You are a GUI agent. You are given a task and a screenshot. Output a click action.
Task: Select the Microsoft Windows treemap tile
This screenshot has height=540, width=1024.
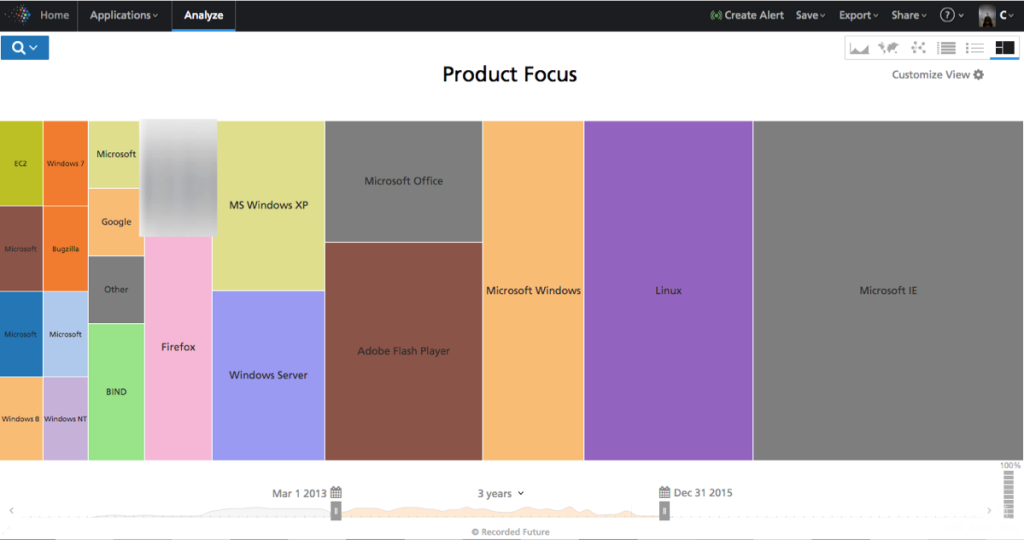click(533, 291)
